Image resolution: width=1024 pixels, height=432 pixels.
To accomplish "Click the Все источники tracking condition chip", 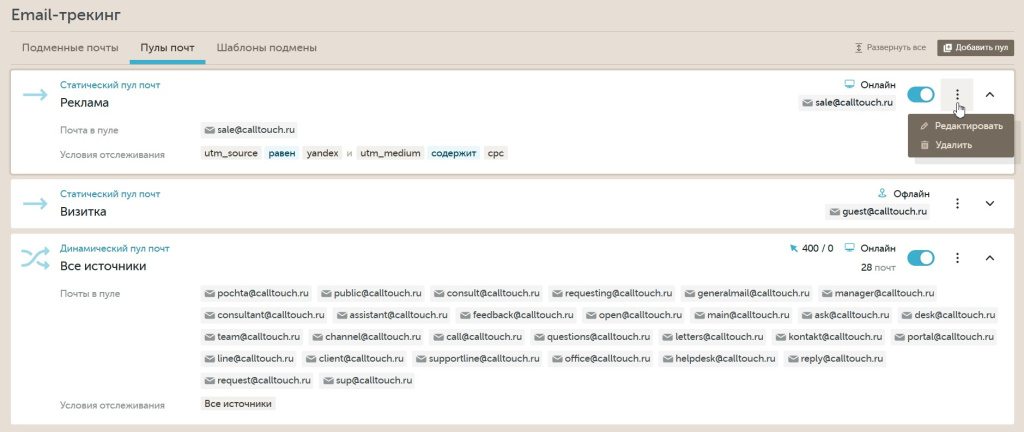I will [238, 403].
